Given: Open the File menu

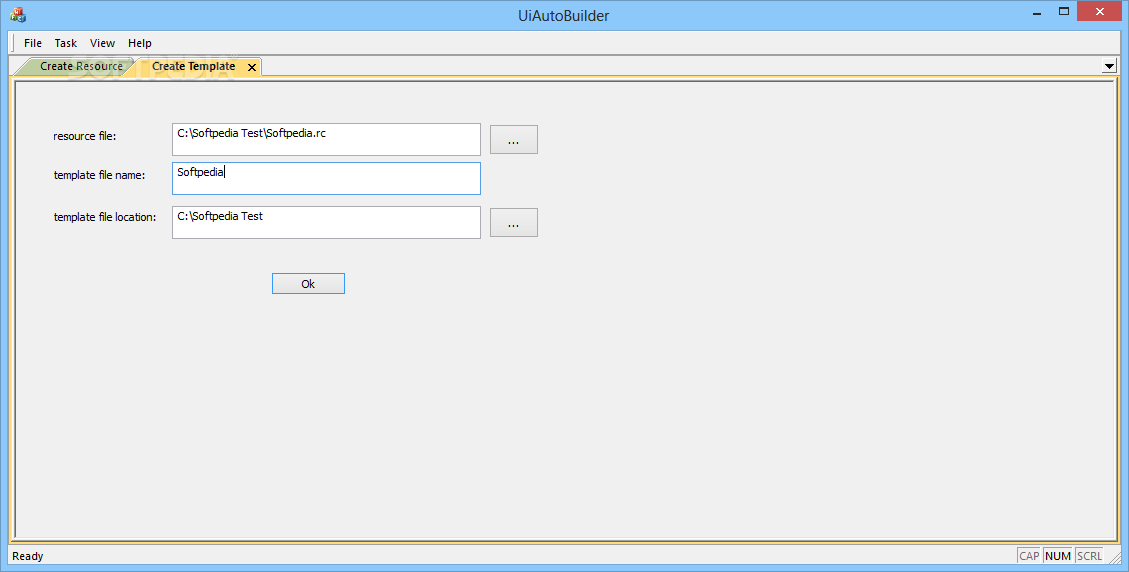Looking at the screenshot, I should pos(32,43).
